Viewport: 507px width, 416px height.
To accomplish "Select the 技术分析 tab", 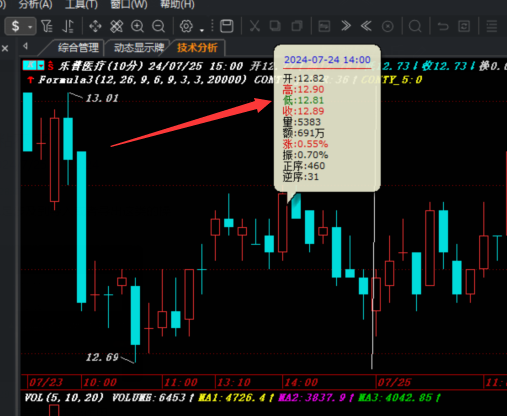I will point(197,48).
